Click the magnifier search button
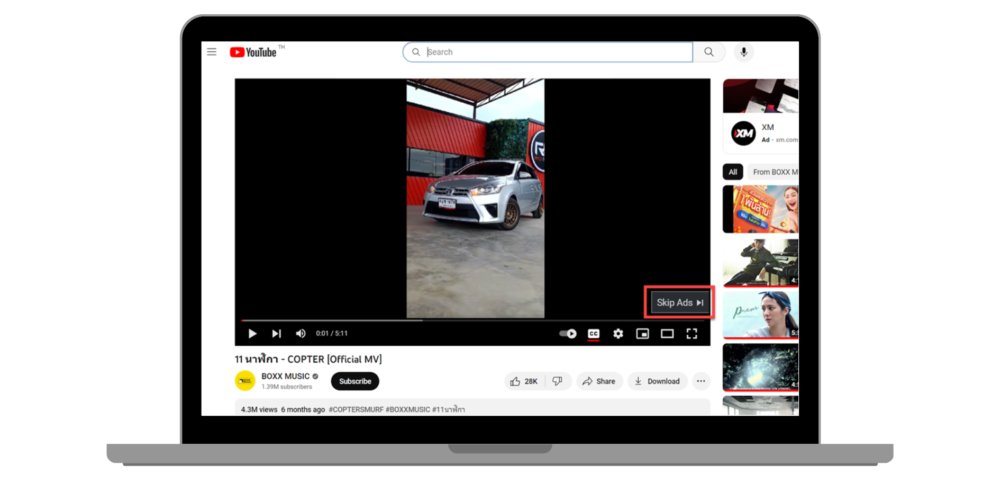Screen dimensions: 1000x492 pos(709,52)
